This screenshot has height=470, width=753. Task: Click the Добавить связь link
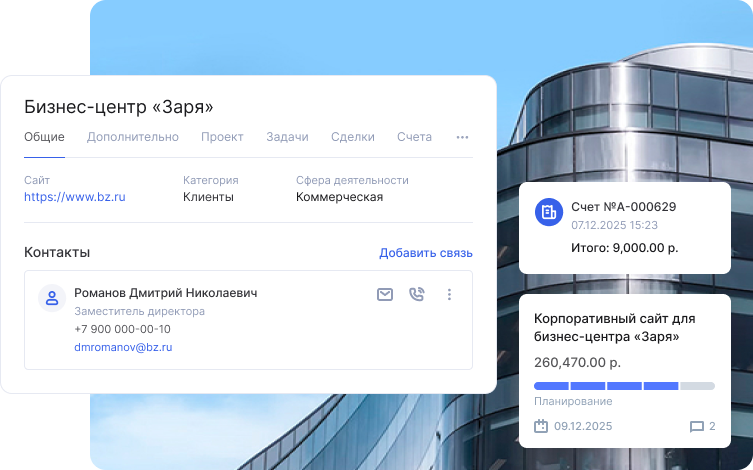pos(425,253)
